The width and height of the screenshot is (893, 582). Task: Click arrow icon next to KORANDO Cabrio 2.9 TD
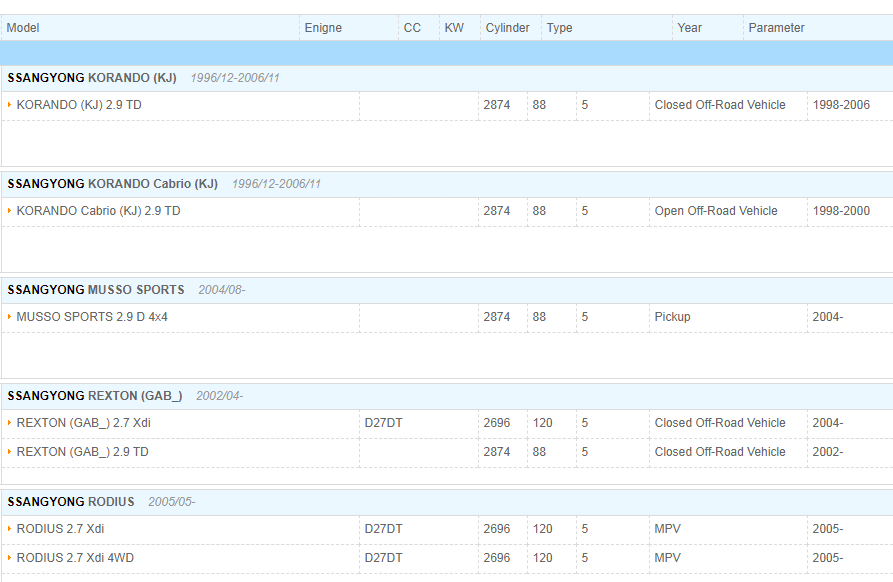click(9, 211)
